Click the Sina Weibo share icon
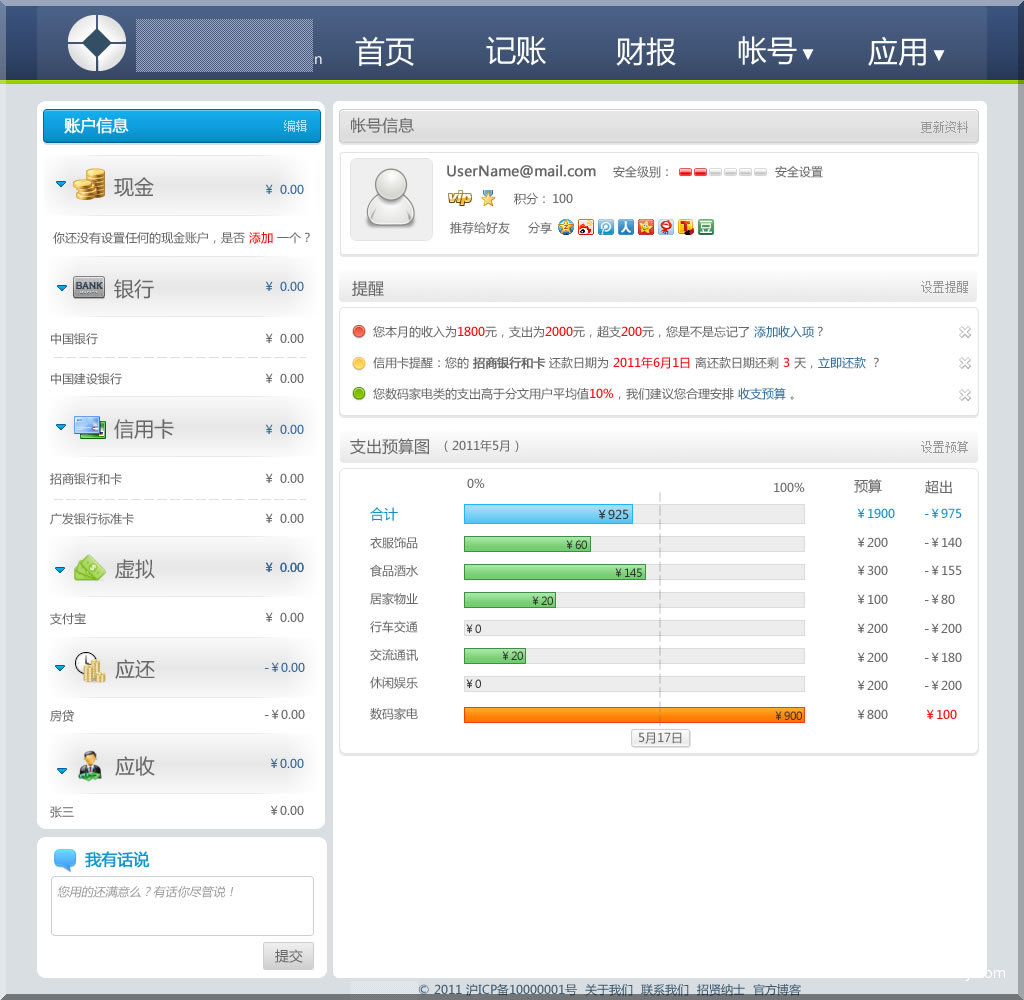This screenshot has width=1024, height=1000. [586, 227]
